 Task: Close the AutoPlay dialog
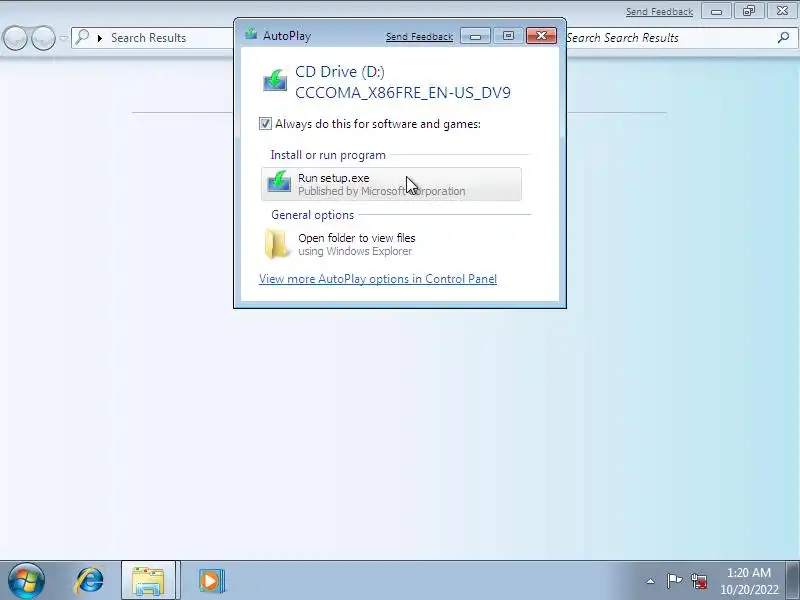click(x=541, y=36)
